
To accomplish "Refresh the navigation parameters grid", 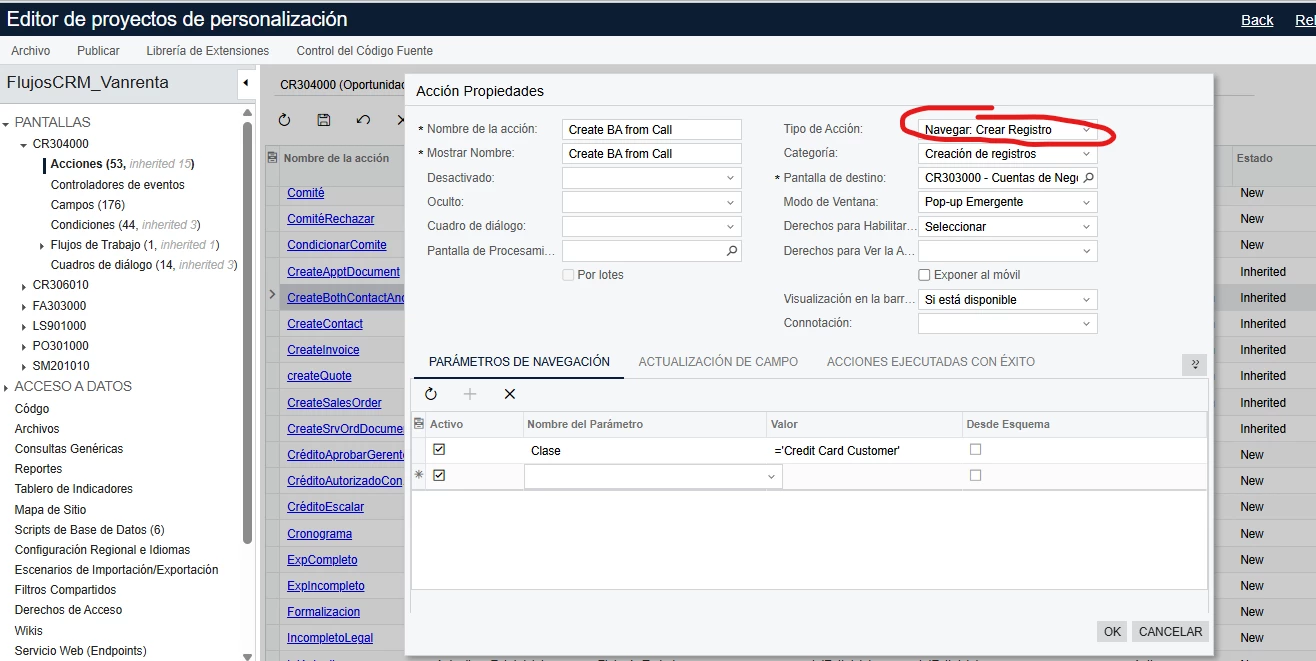I will (431, 394).
